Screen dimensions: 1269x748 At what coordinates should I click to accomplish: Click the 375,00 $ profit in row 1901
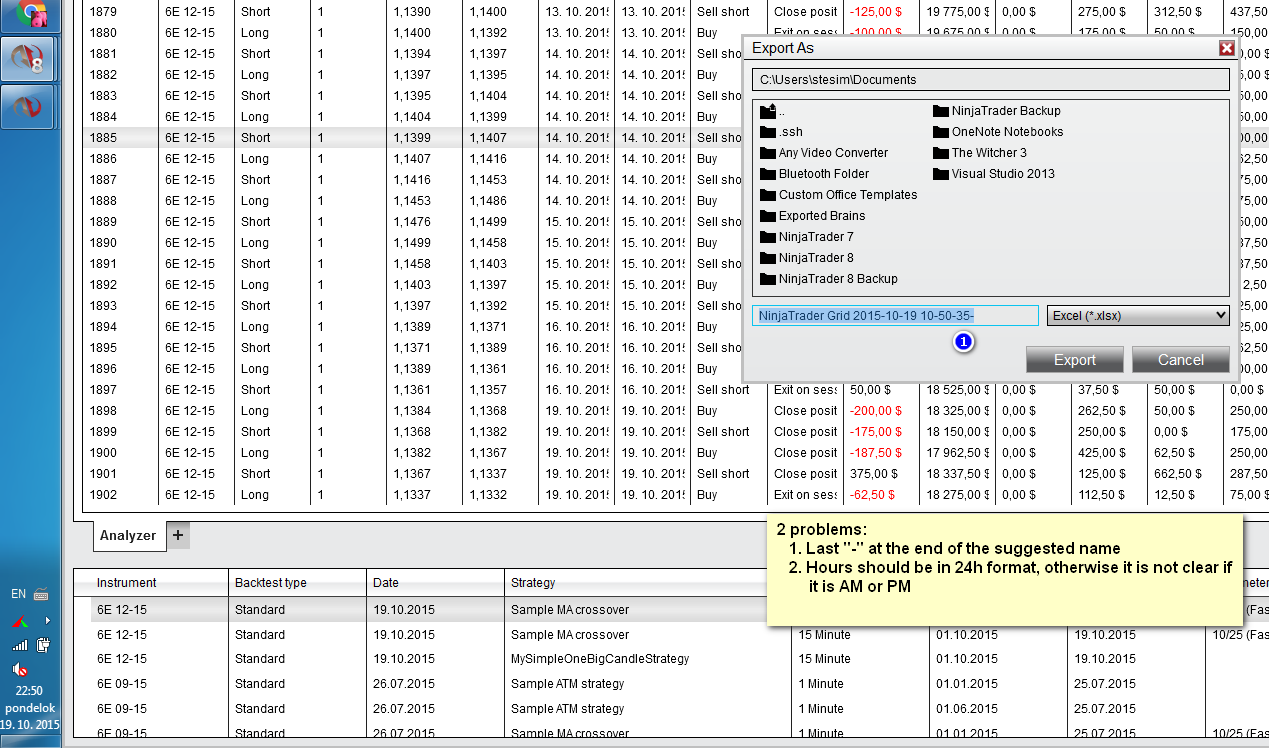pos(872,474)
